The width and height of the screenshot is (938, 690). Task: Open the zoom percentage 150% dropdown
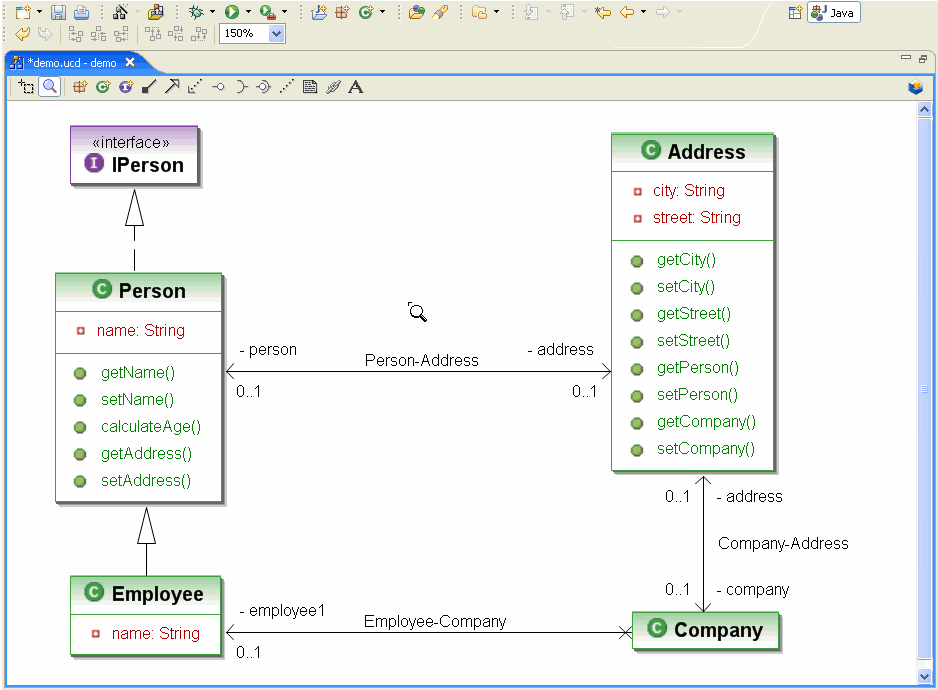[x=277, y=34]
